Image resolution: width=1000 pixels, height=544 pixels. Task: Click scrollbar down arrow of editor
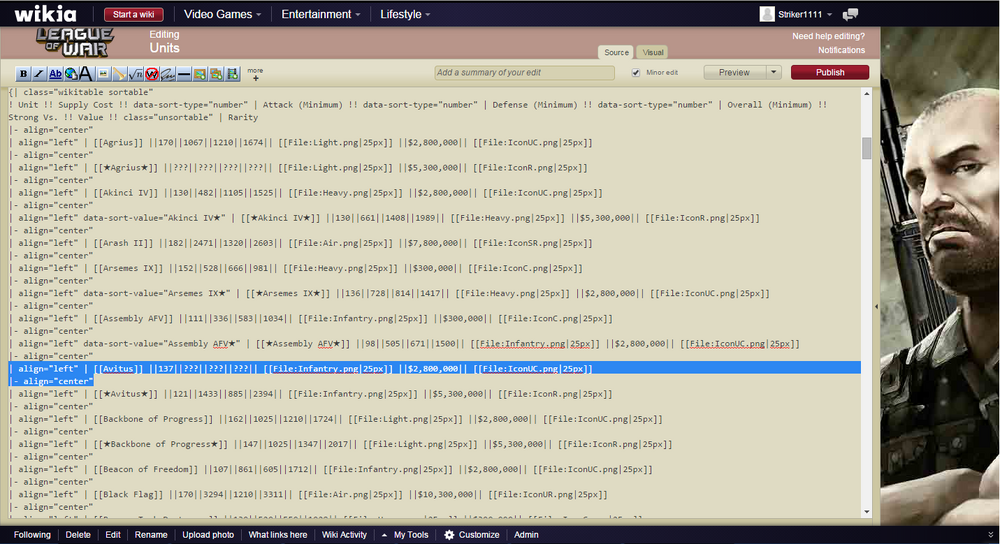(867, 511)
